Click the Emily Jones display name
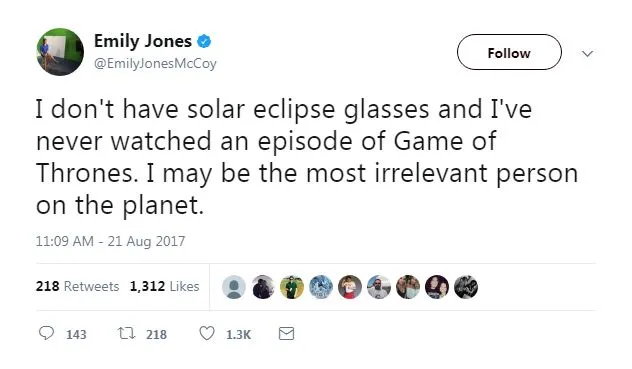632x369 pixels. (143, 41)
